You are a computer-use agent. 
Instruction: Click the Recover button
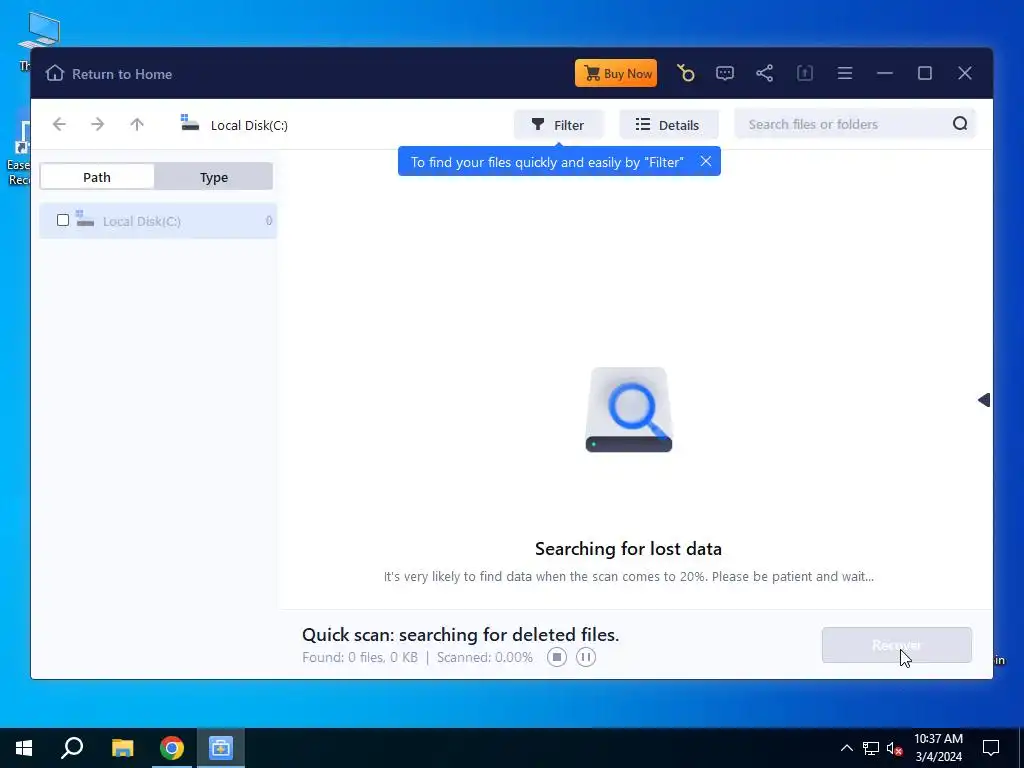coord(897,645)
